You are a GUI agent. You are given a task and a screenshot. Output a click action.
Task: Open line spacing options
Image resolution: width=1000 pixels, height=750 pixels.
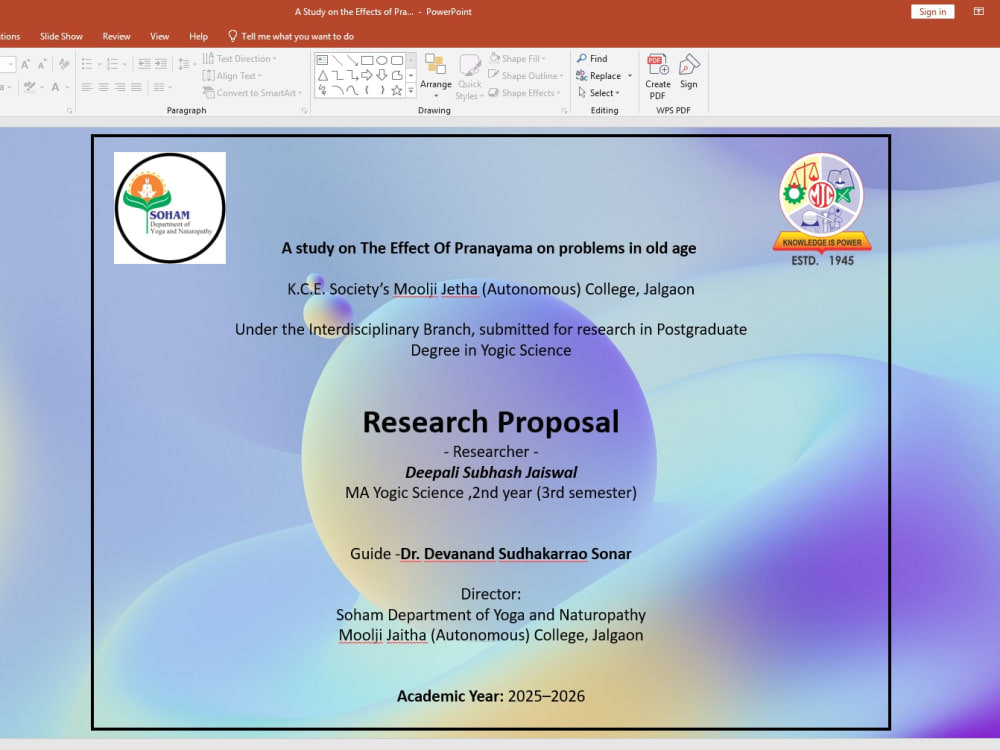pyautogui.click(x=187, y=64)
